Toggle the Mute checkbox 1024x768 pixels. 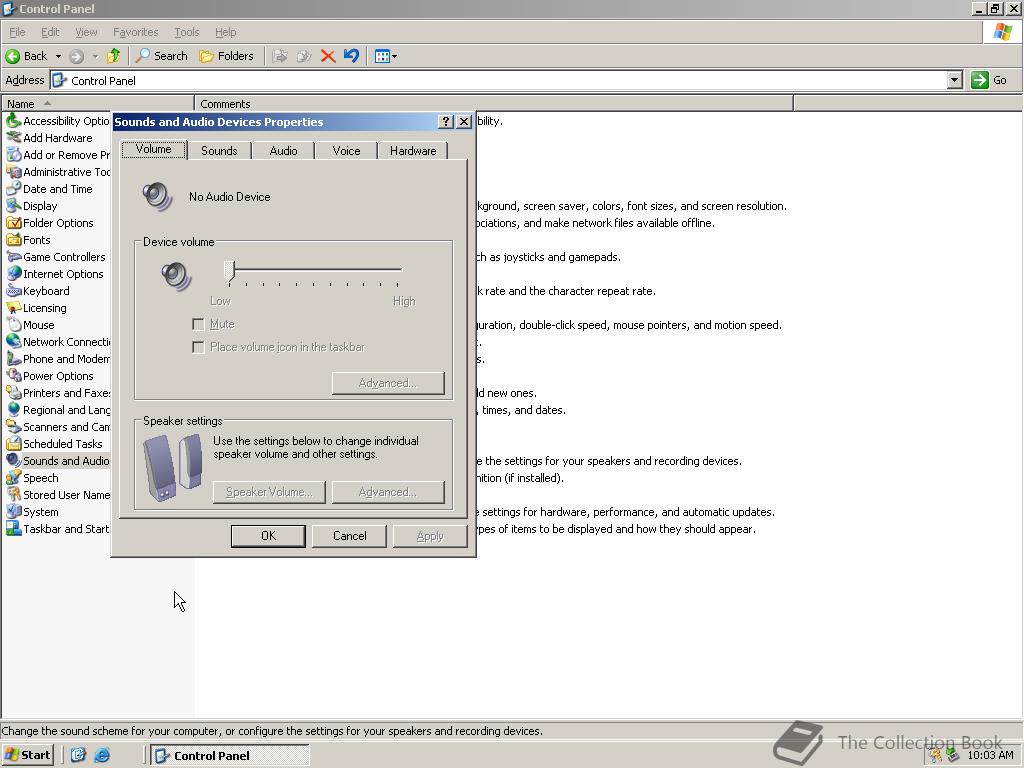tap(198, 324)
